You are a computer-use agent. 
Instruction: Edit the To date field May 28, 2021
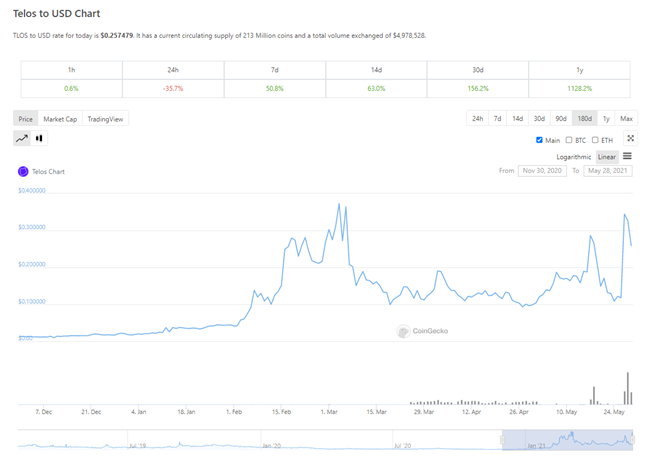coord(608,170)
